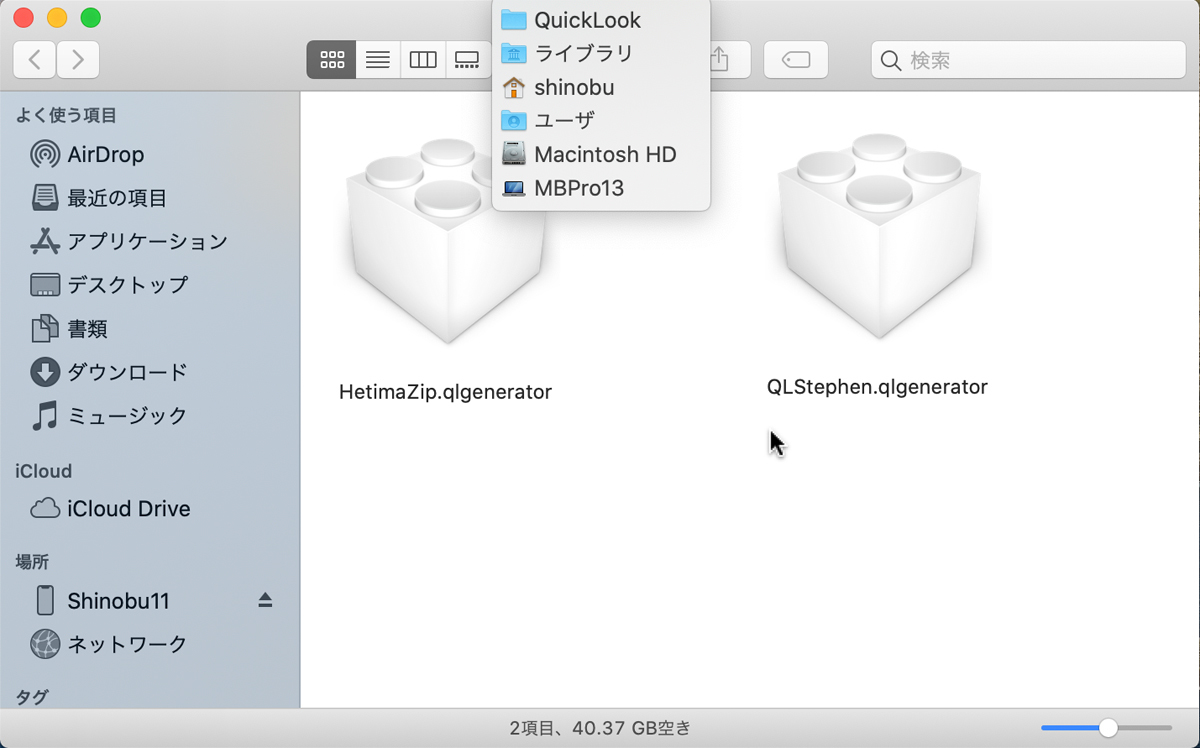Open 書類 in the sidebar
Screen dimensions: 1200x748
[150, 328]
